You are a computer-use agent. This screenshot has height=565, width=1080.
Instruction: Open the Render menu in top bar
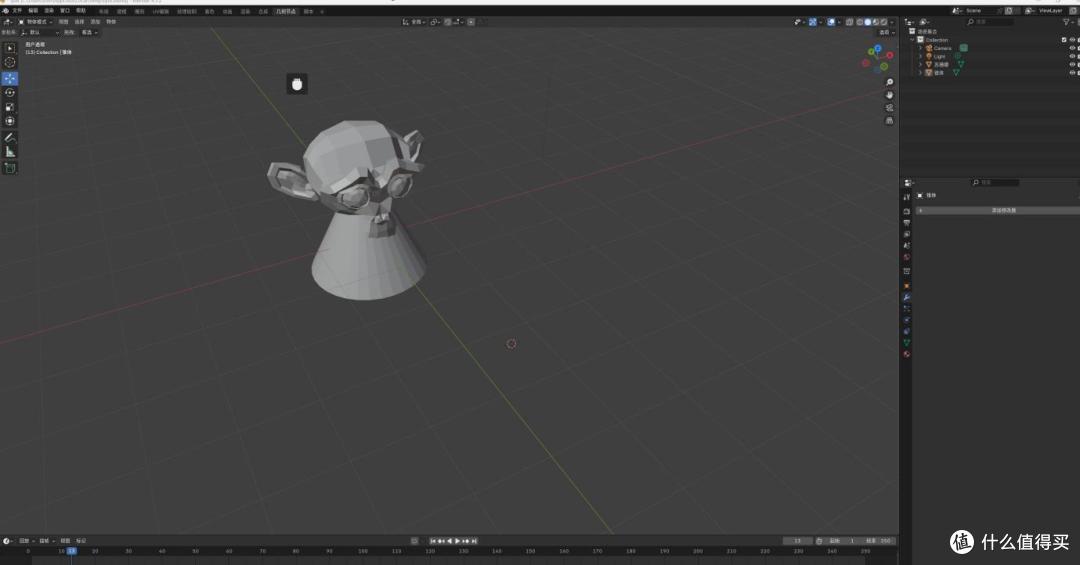[x=49, y=11]
